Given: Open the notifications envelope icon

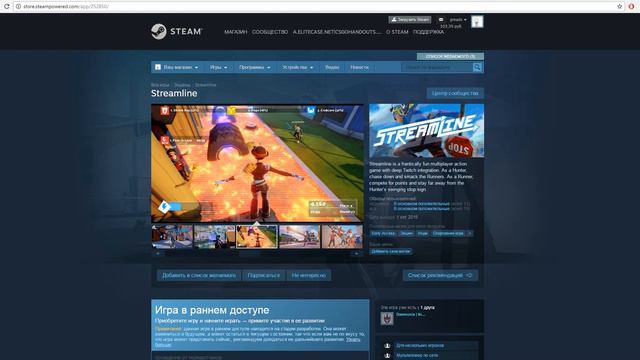Looking at the screenshot, I should (441, 20).
